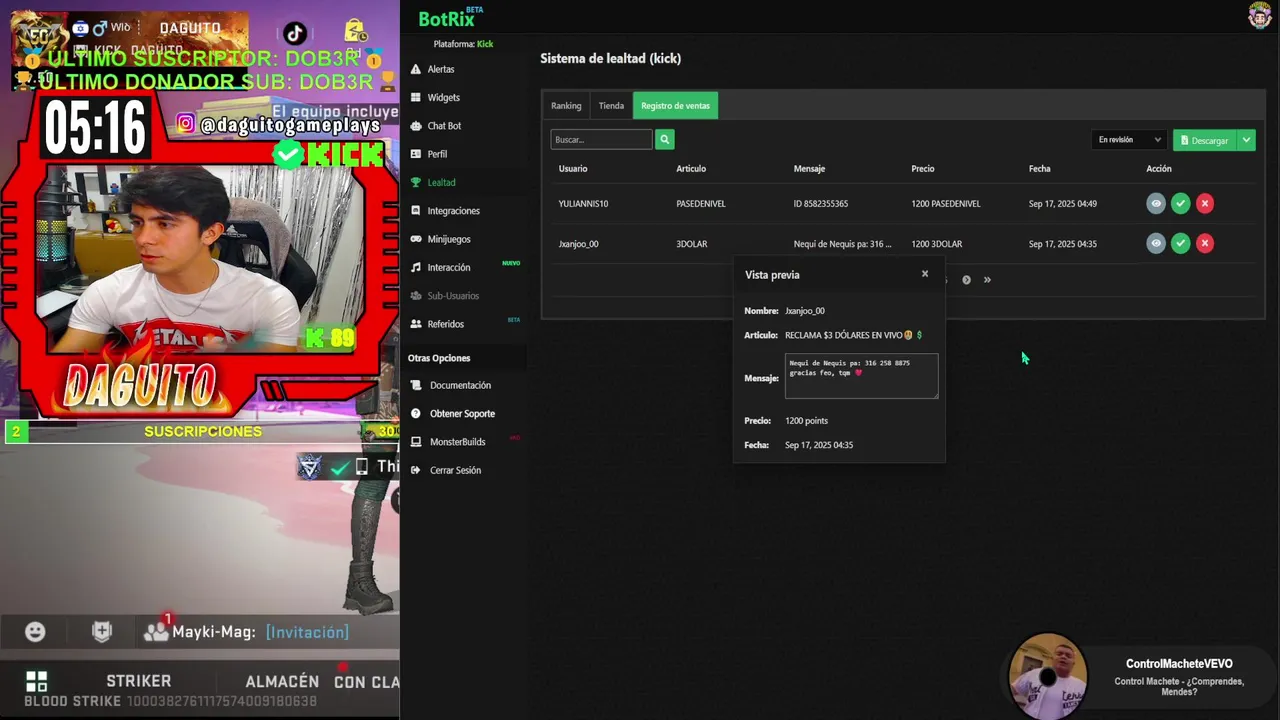Click the Usuario column header

[573, 169]
